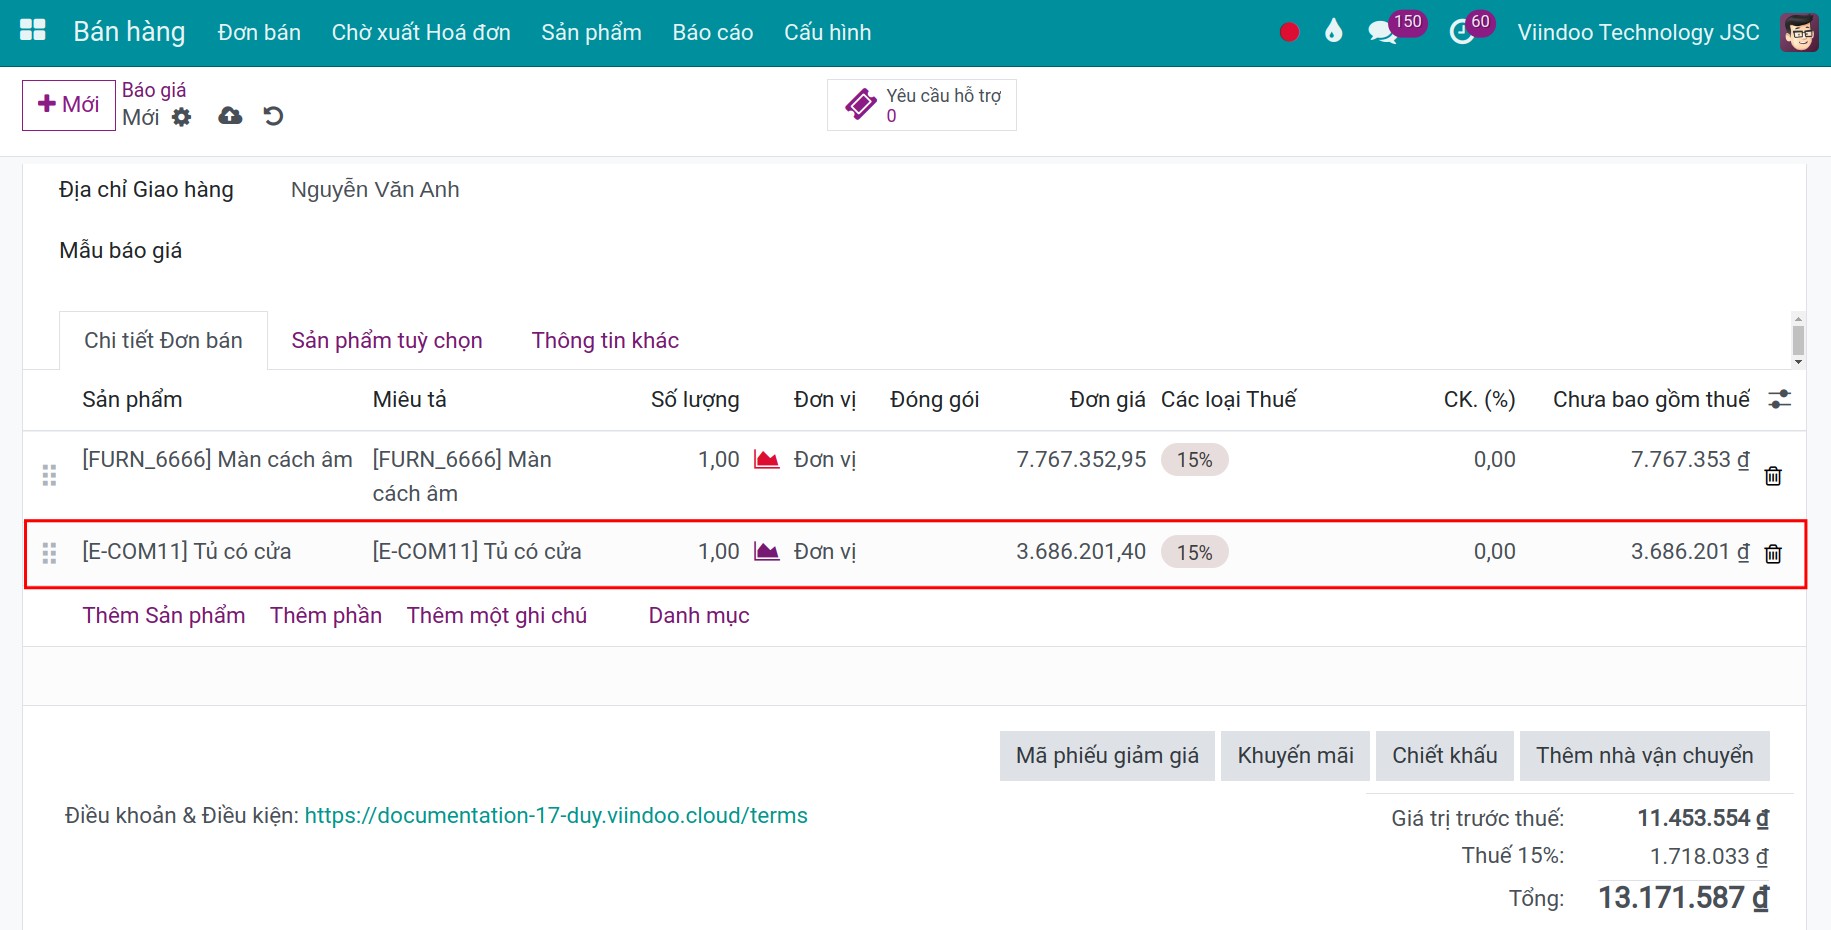Show forecast chart for Màn cách âm

tap(766, 460)
